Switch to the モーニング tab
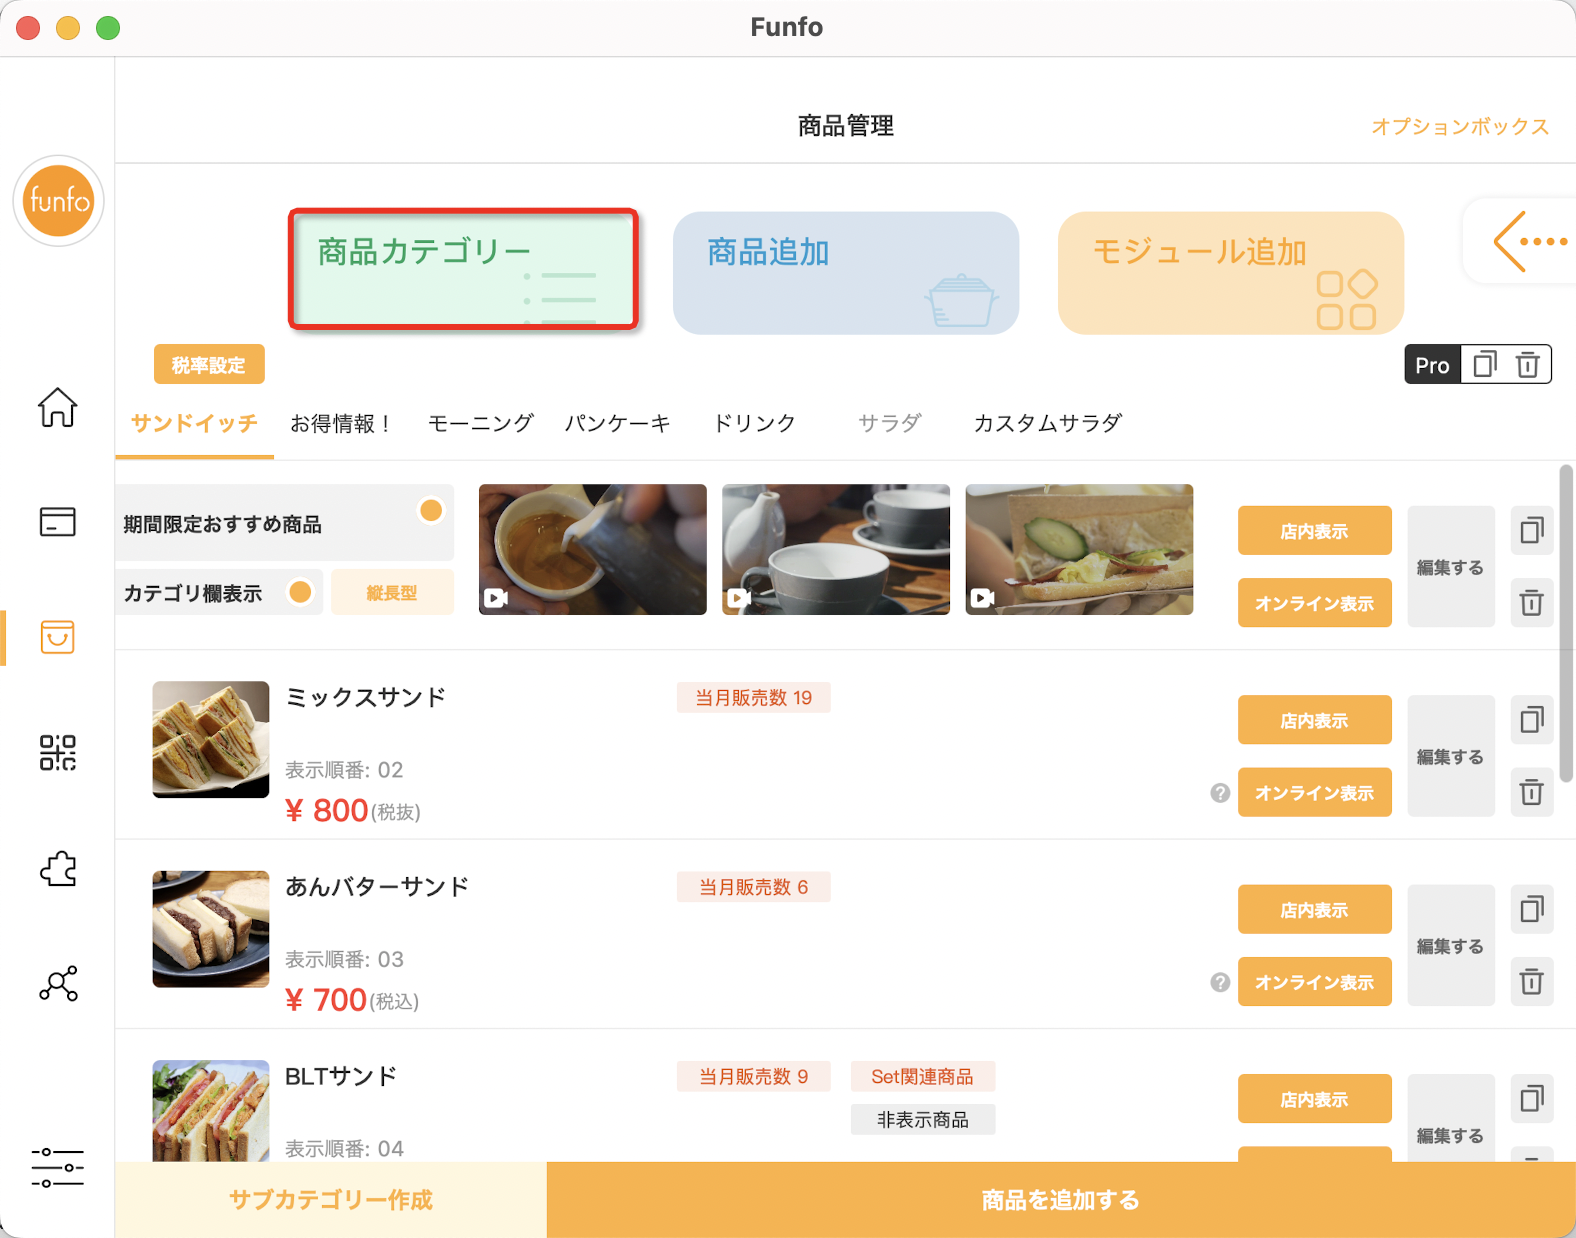Image resolution: width=1576 pixels, height=1238 pixels. coord(480,423)
